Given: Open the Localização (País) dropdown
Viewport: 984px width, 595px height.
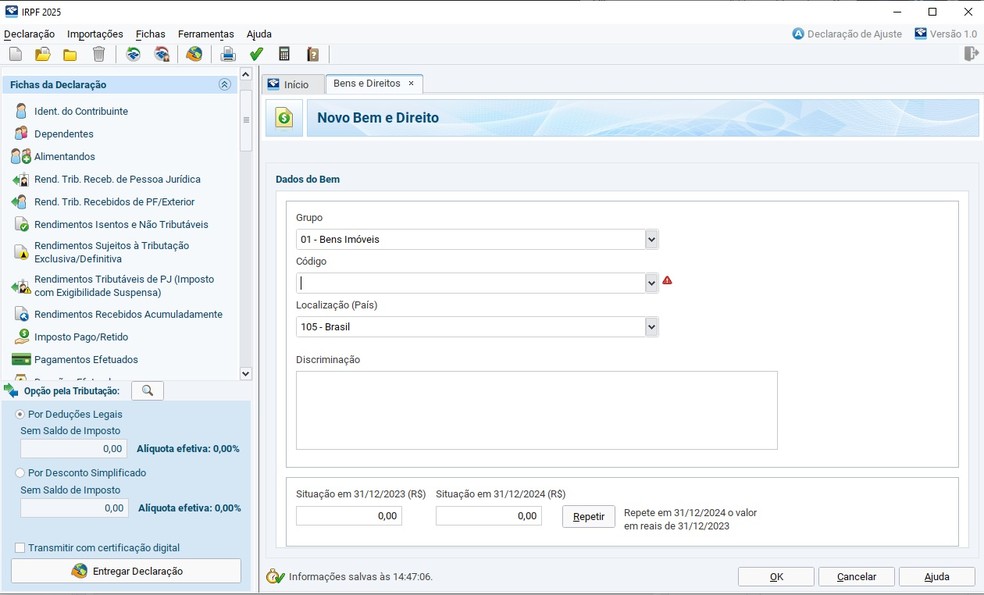Looking at the screenshot, I should [651, 326].
